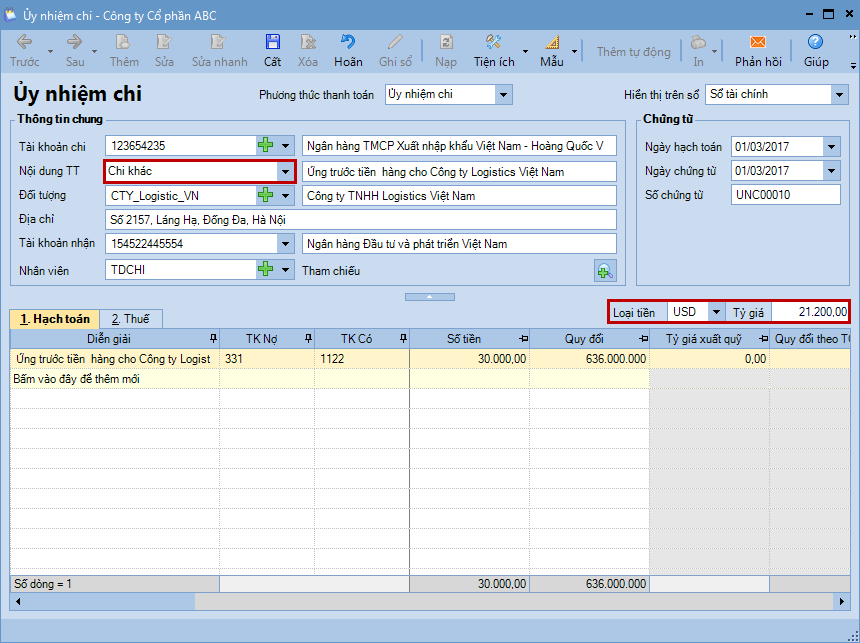
Task: Go to previous voucher with Trước
Action: [25, 50]
